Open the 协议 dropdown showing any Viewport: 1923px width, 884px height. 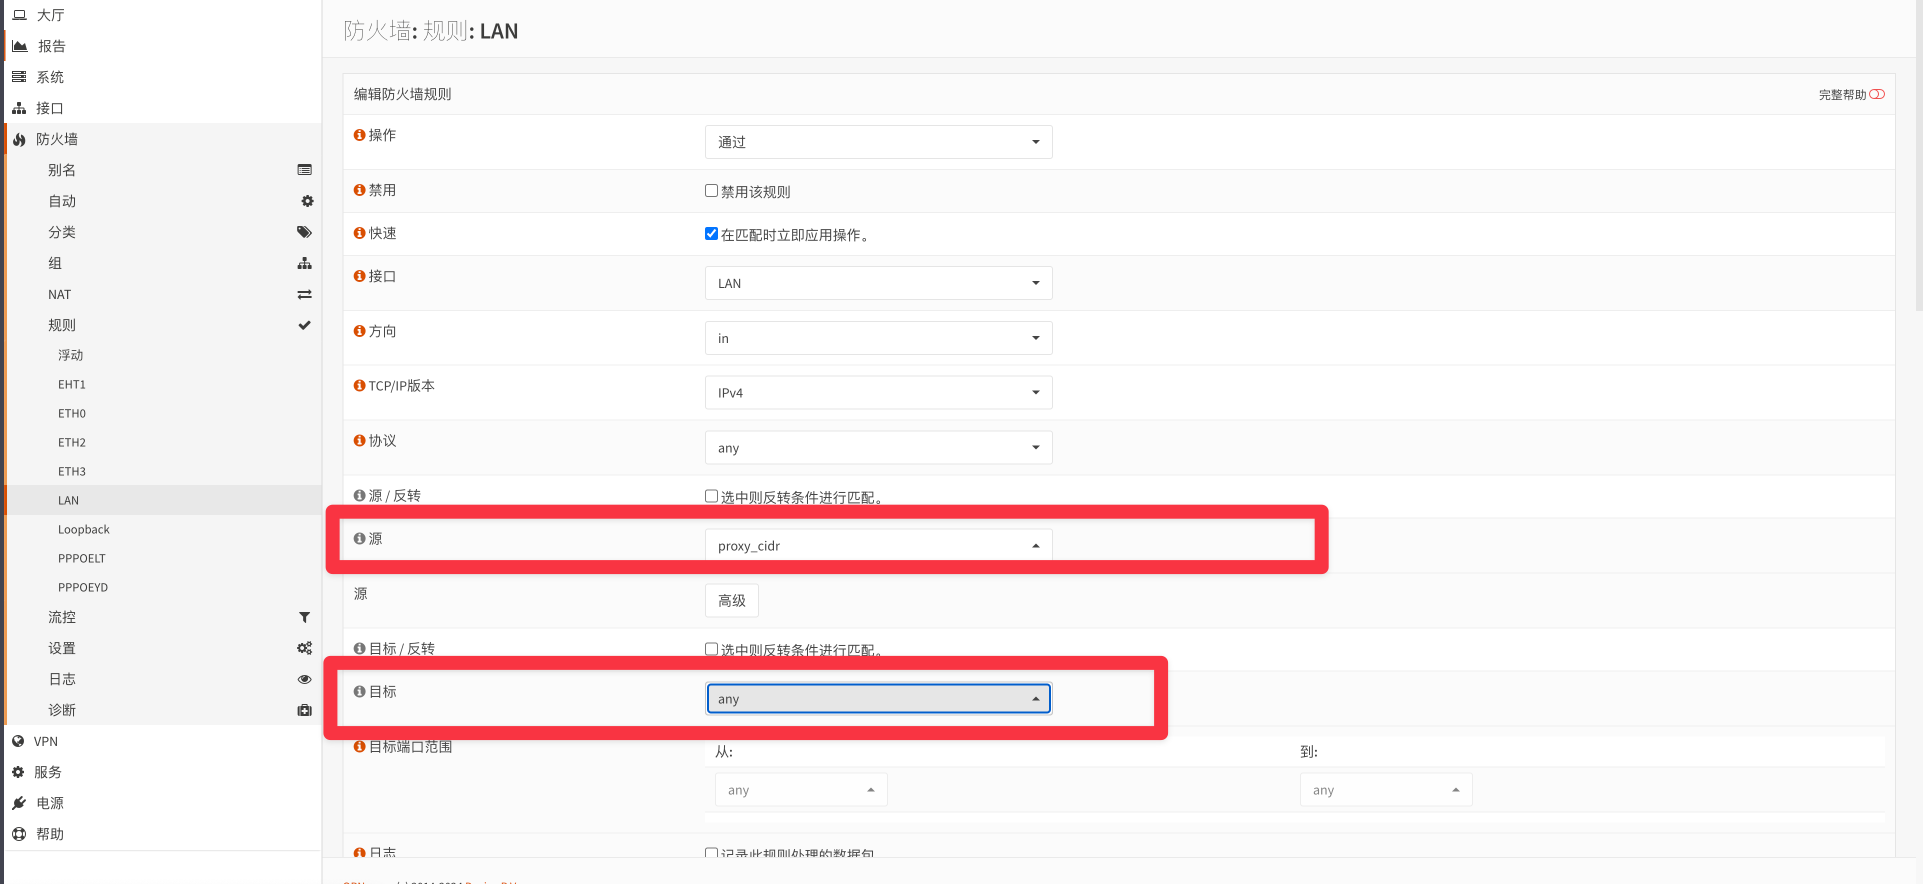click(x=878, y=448)
